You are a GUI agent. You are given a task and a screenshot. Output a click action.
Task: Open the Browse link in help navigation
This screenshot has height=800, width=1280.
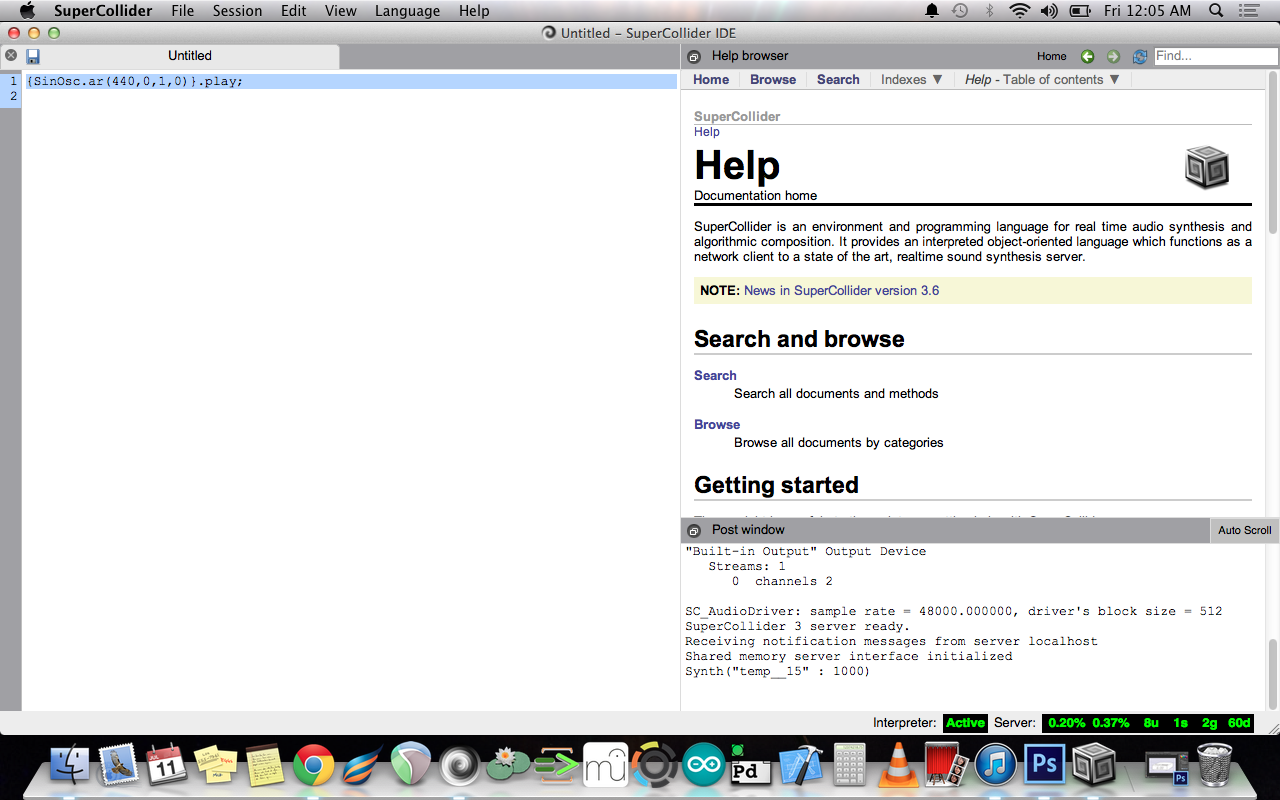click(x=773, y=79)
